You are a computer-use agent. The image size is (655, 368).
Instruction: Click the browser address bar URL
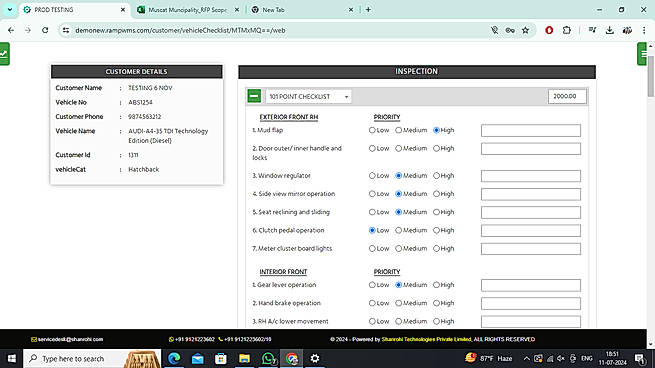[x=180, y=30]
